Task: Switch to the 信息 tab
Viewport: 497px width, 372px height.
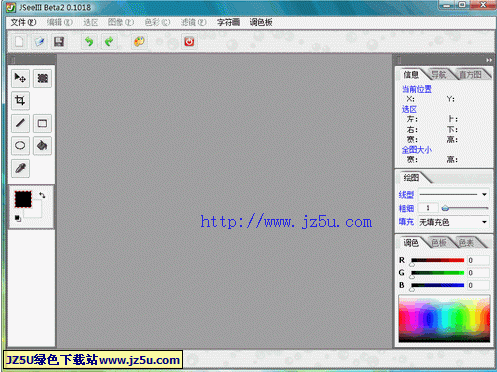Action: 411,75
